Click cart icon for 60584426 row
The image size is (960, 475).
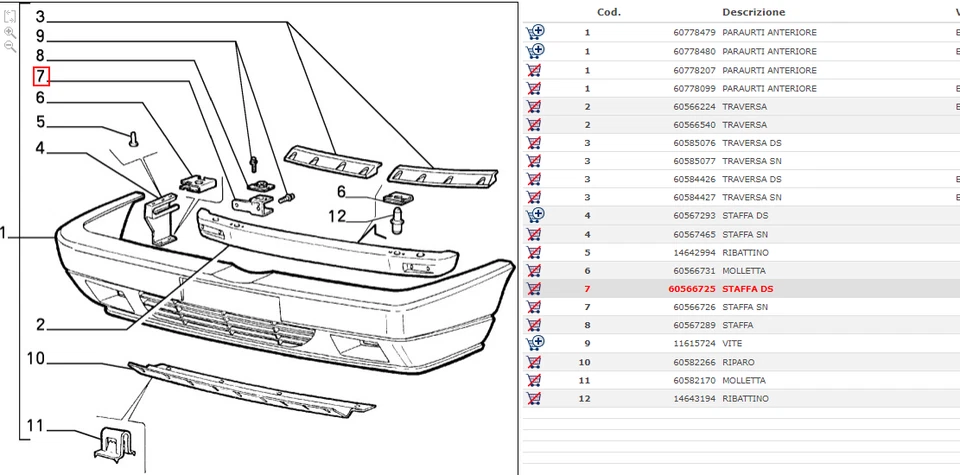coord(534,179)
